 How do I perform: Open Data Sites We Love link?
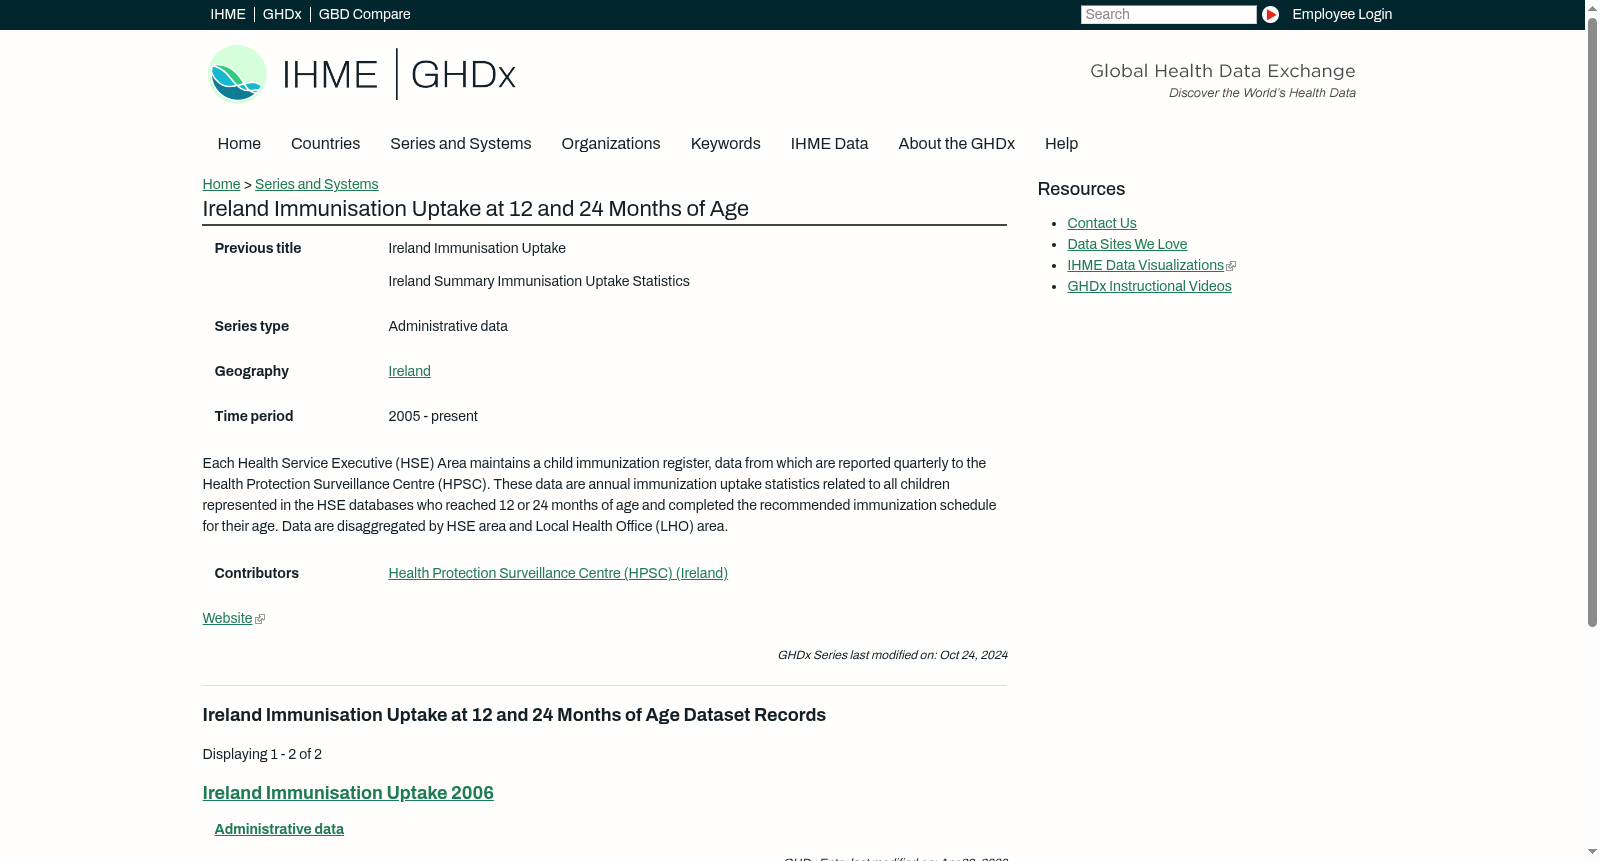click(x=1127, y=244)
